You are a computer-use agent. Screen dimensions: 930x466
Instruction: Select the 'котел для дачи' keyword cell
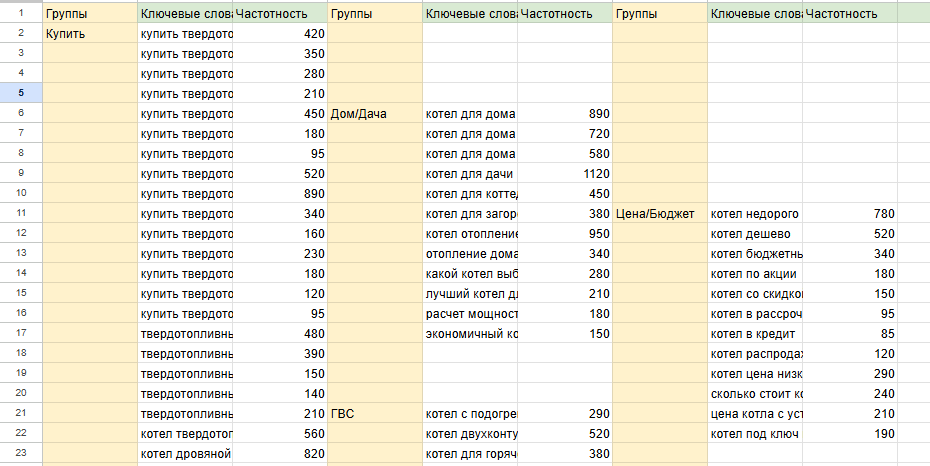tap(470, 173)
